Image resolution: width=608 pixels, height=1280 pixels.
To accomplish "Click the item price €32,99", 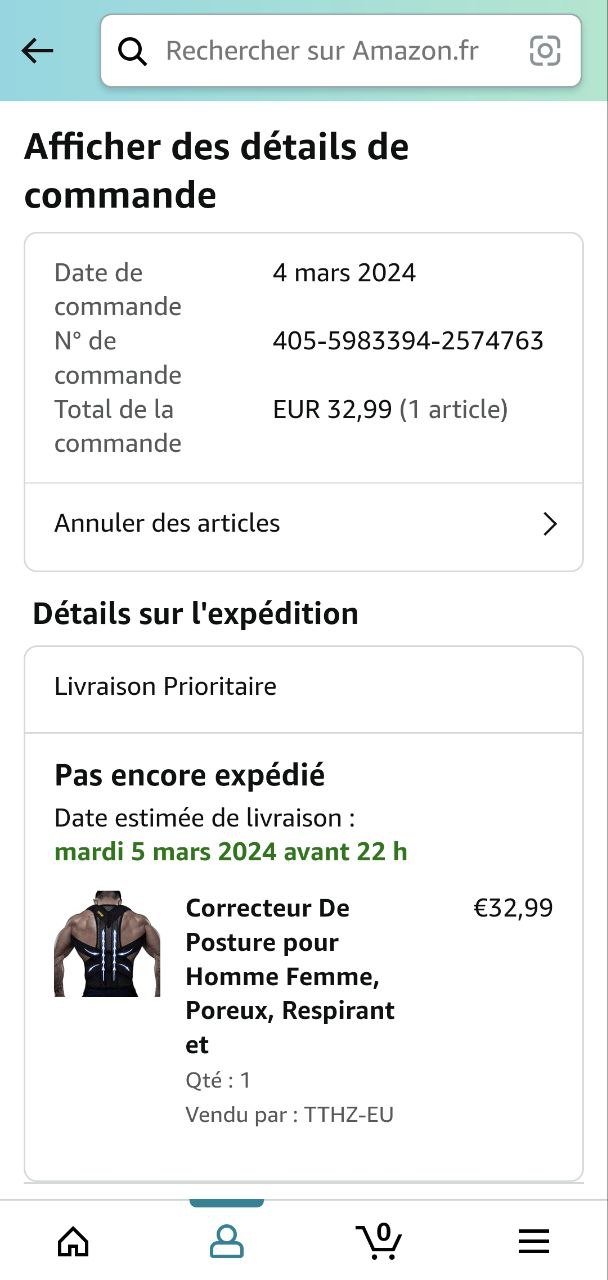I will (513, 908).
